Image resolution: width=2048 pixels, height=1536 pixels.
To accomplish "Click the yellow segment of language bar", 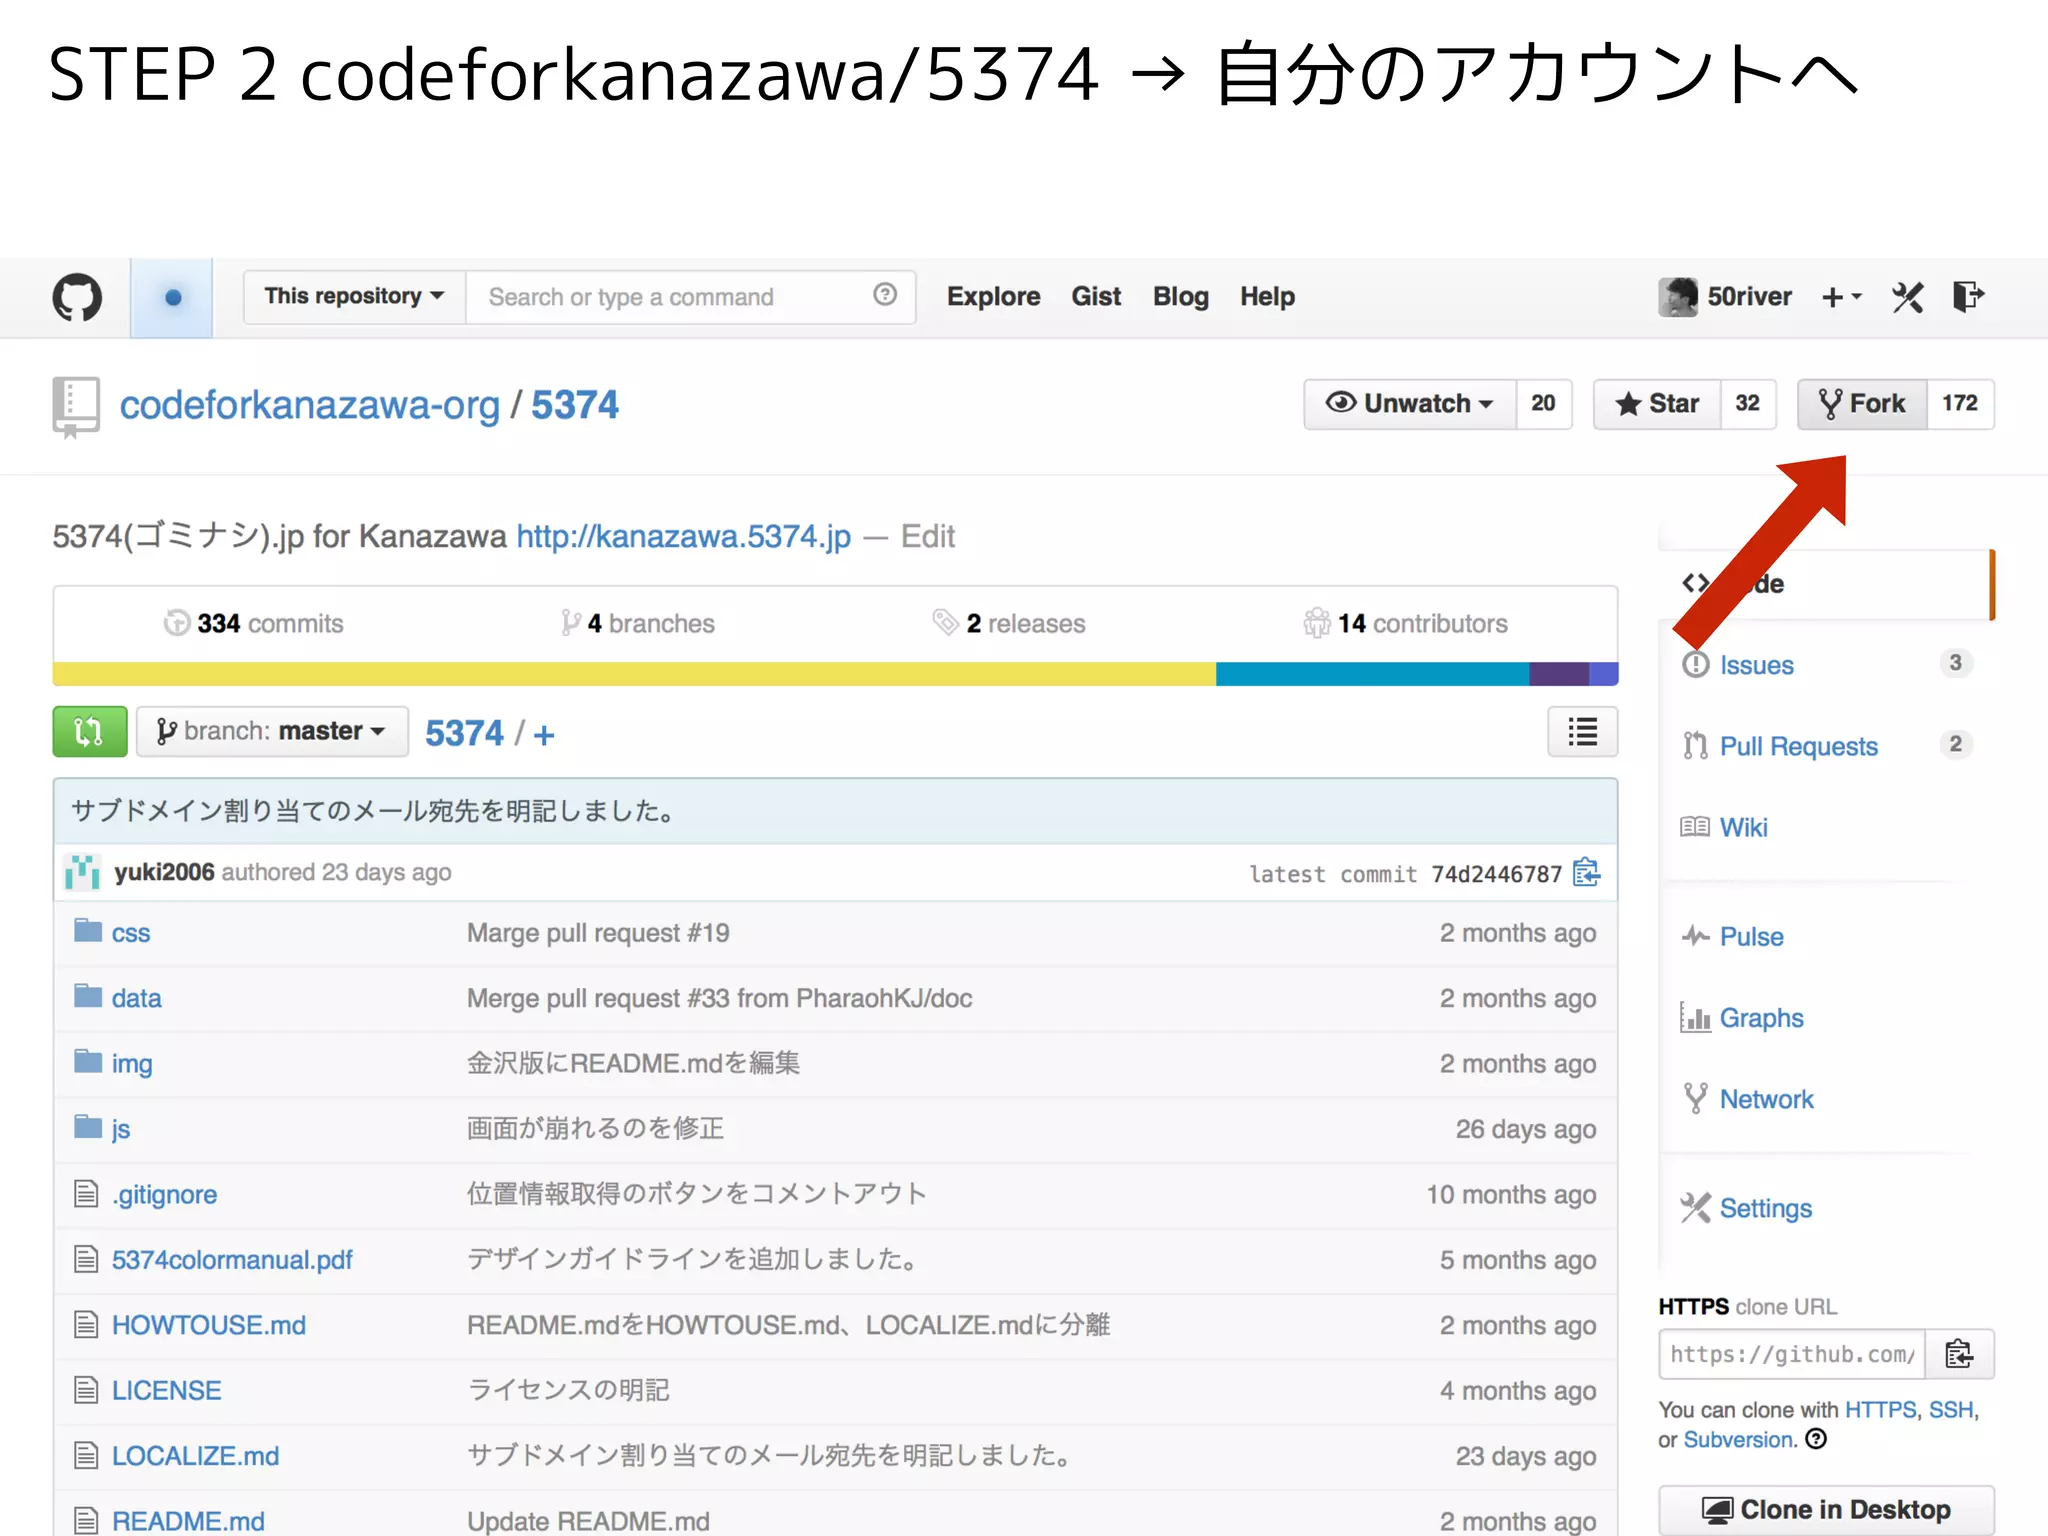I will [634, 674].
